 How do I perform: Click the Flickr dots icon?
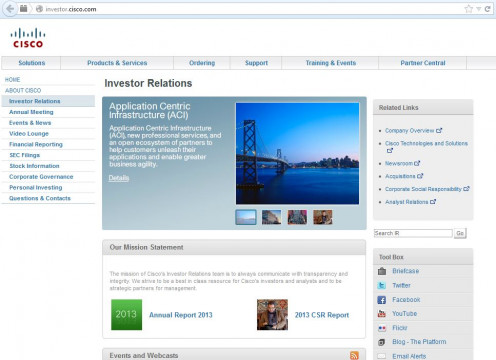382,328
